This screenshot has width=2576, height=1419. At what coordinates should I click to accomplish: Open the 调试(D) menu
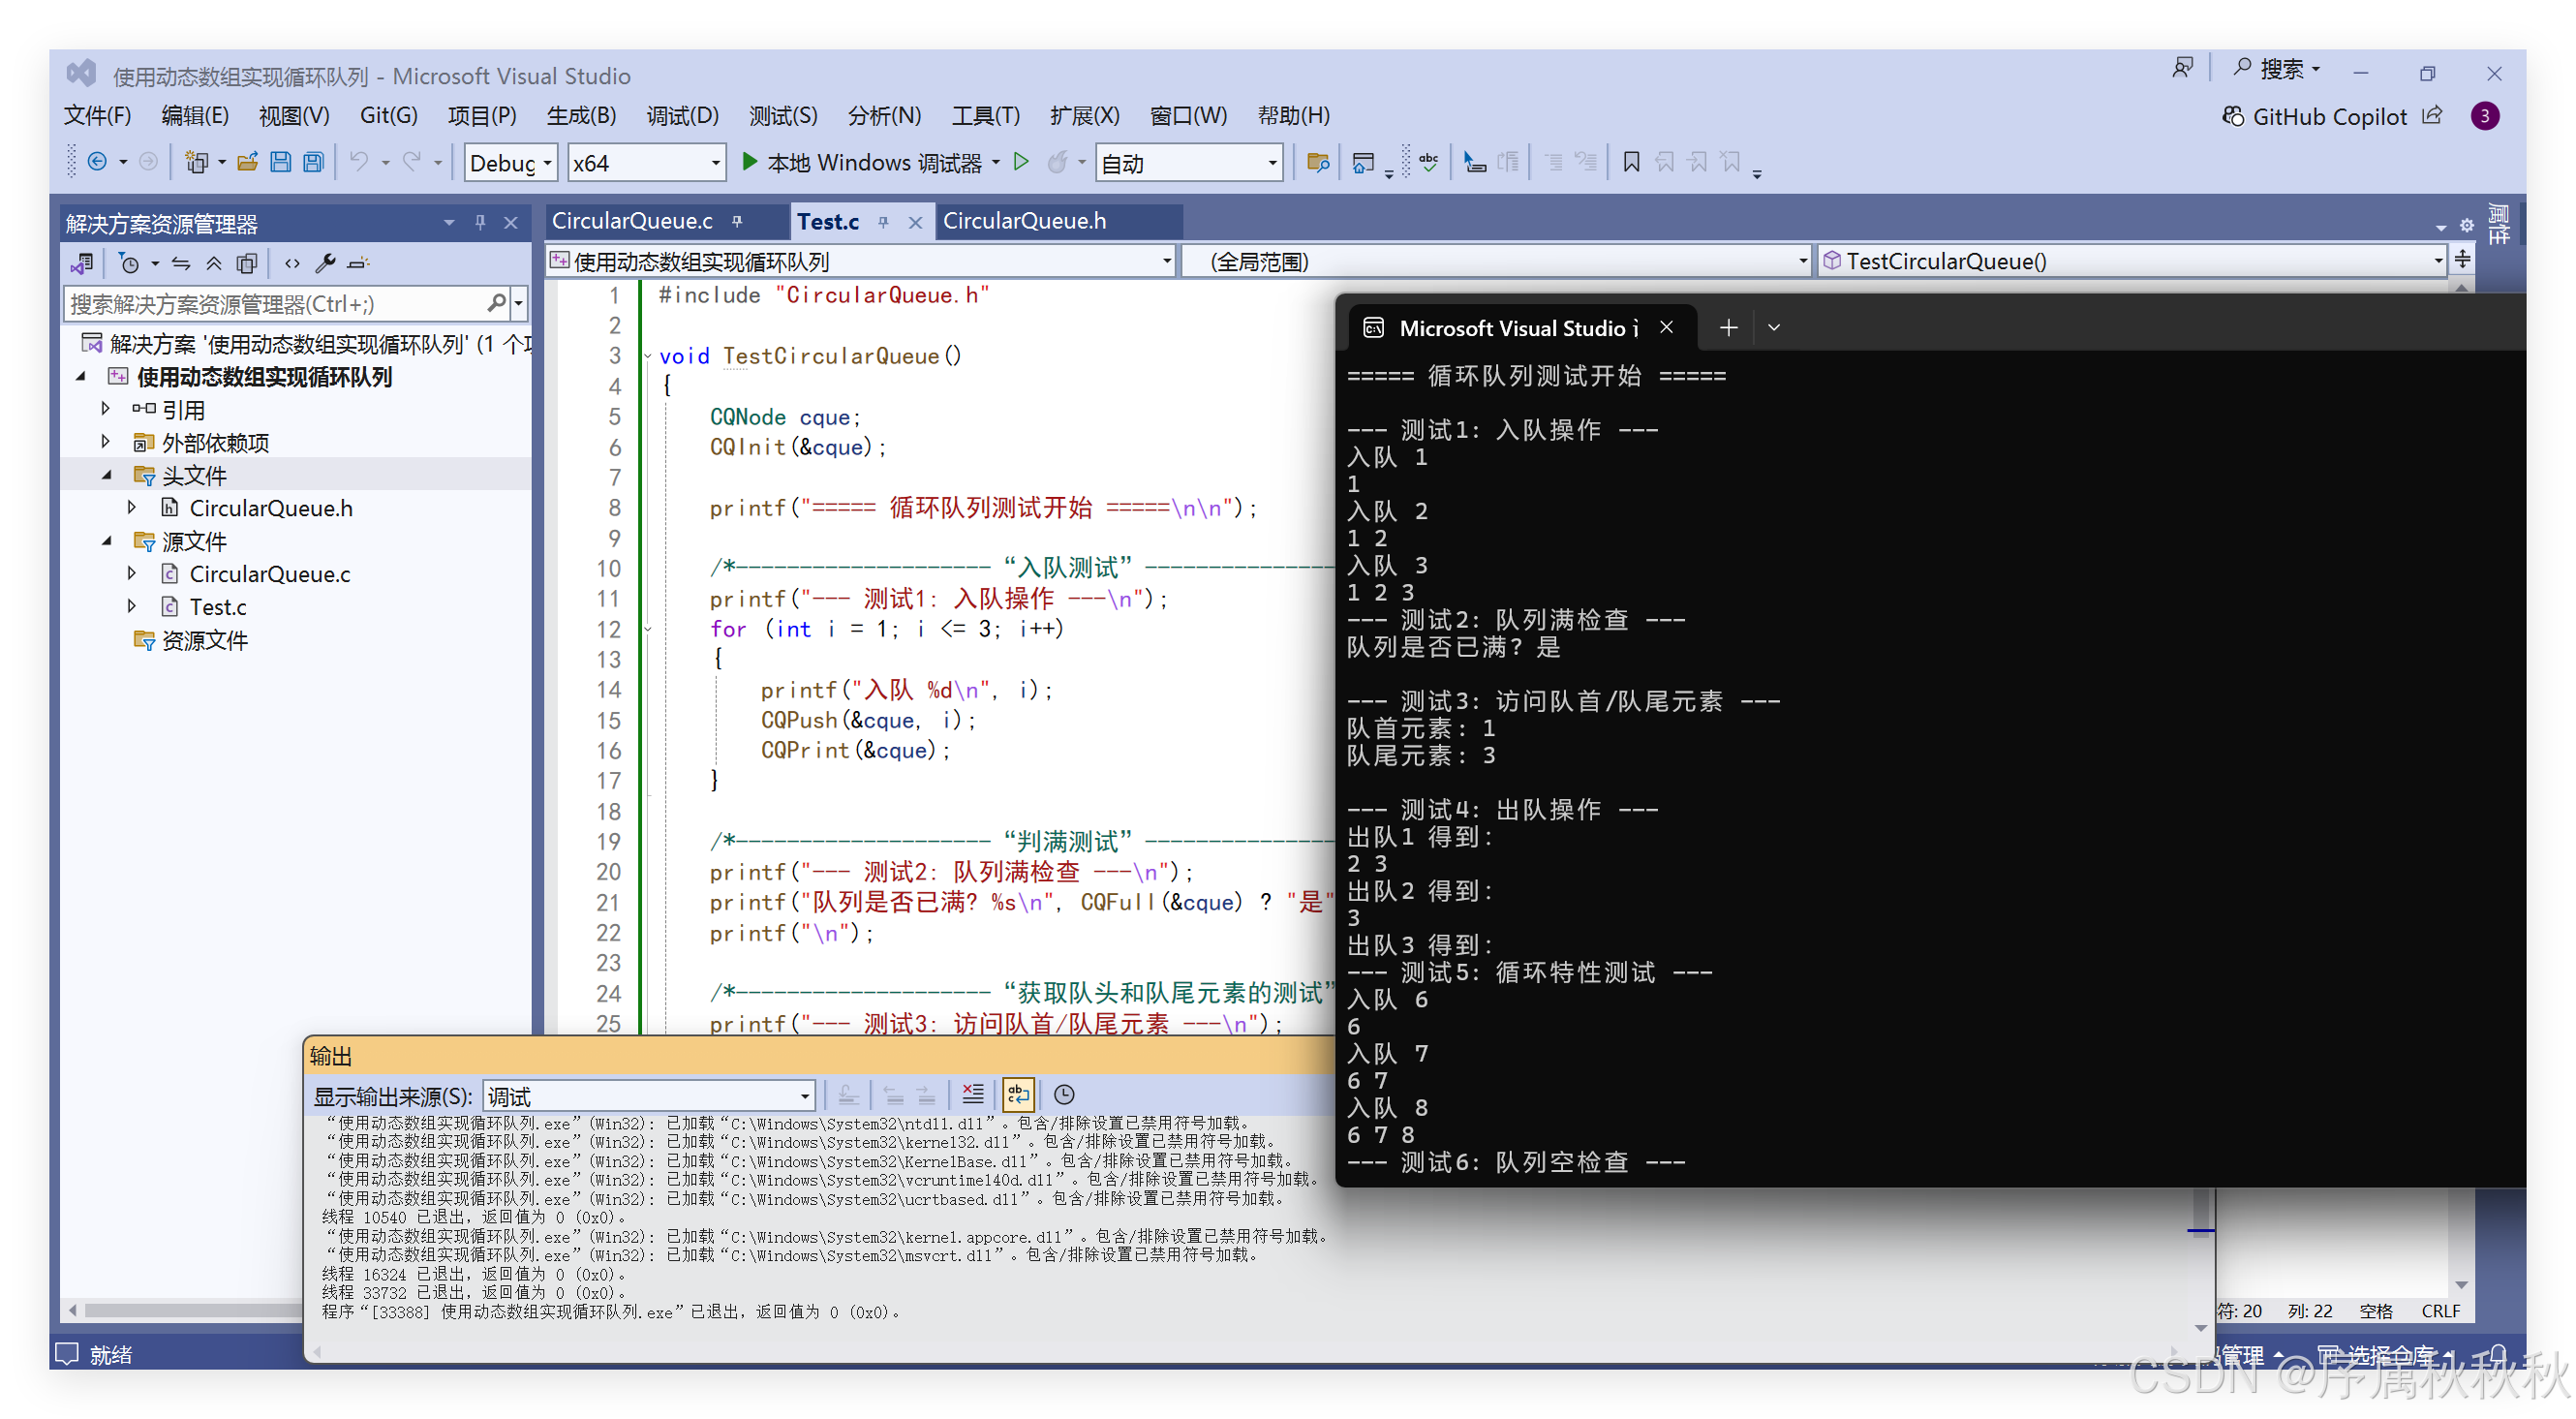tap(682, 115)
